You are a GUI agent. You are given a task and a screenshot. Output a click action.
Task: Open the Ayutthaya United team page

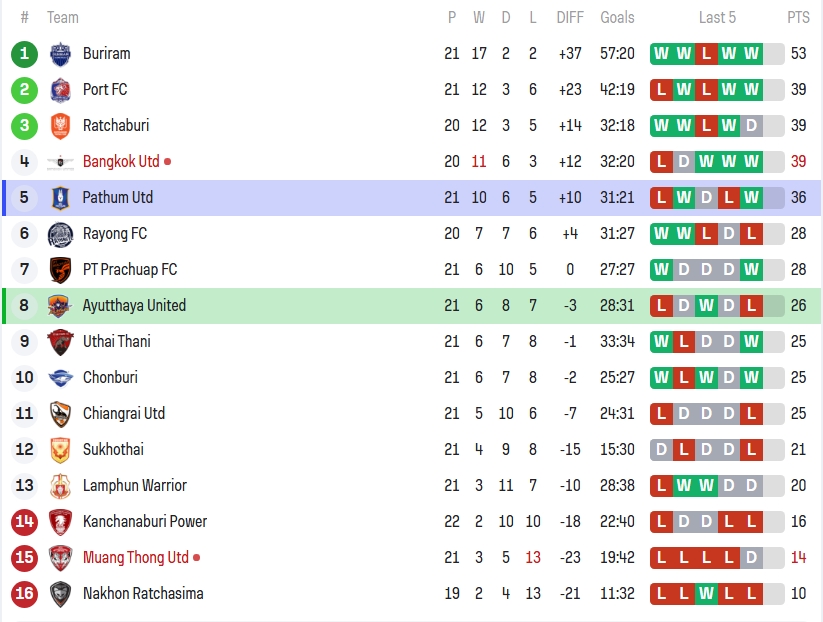click(134, 306)
